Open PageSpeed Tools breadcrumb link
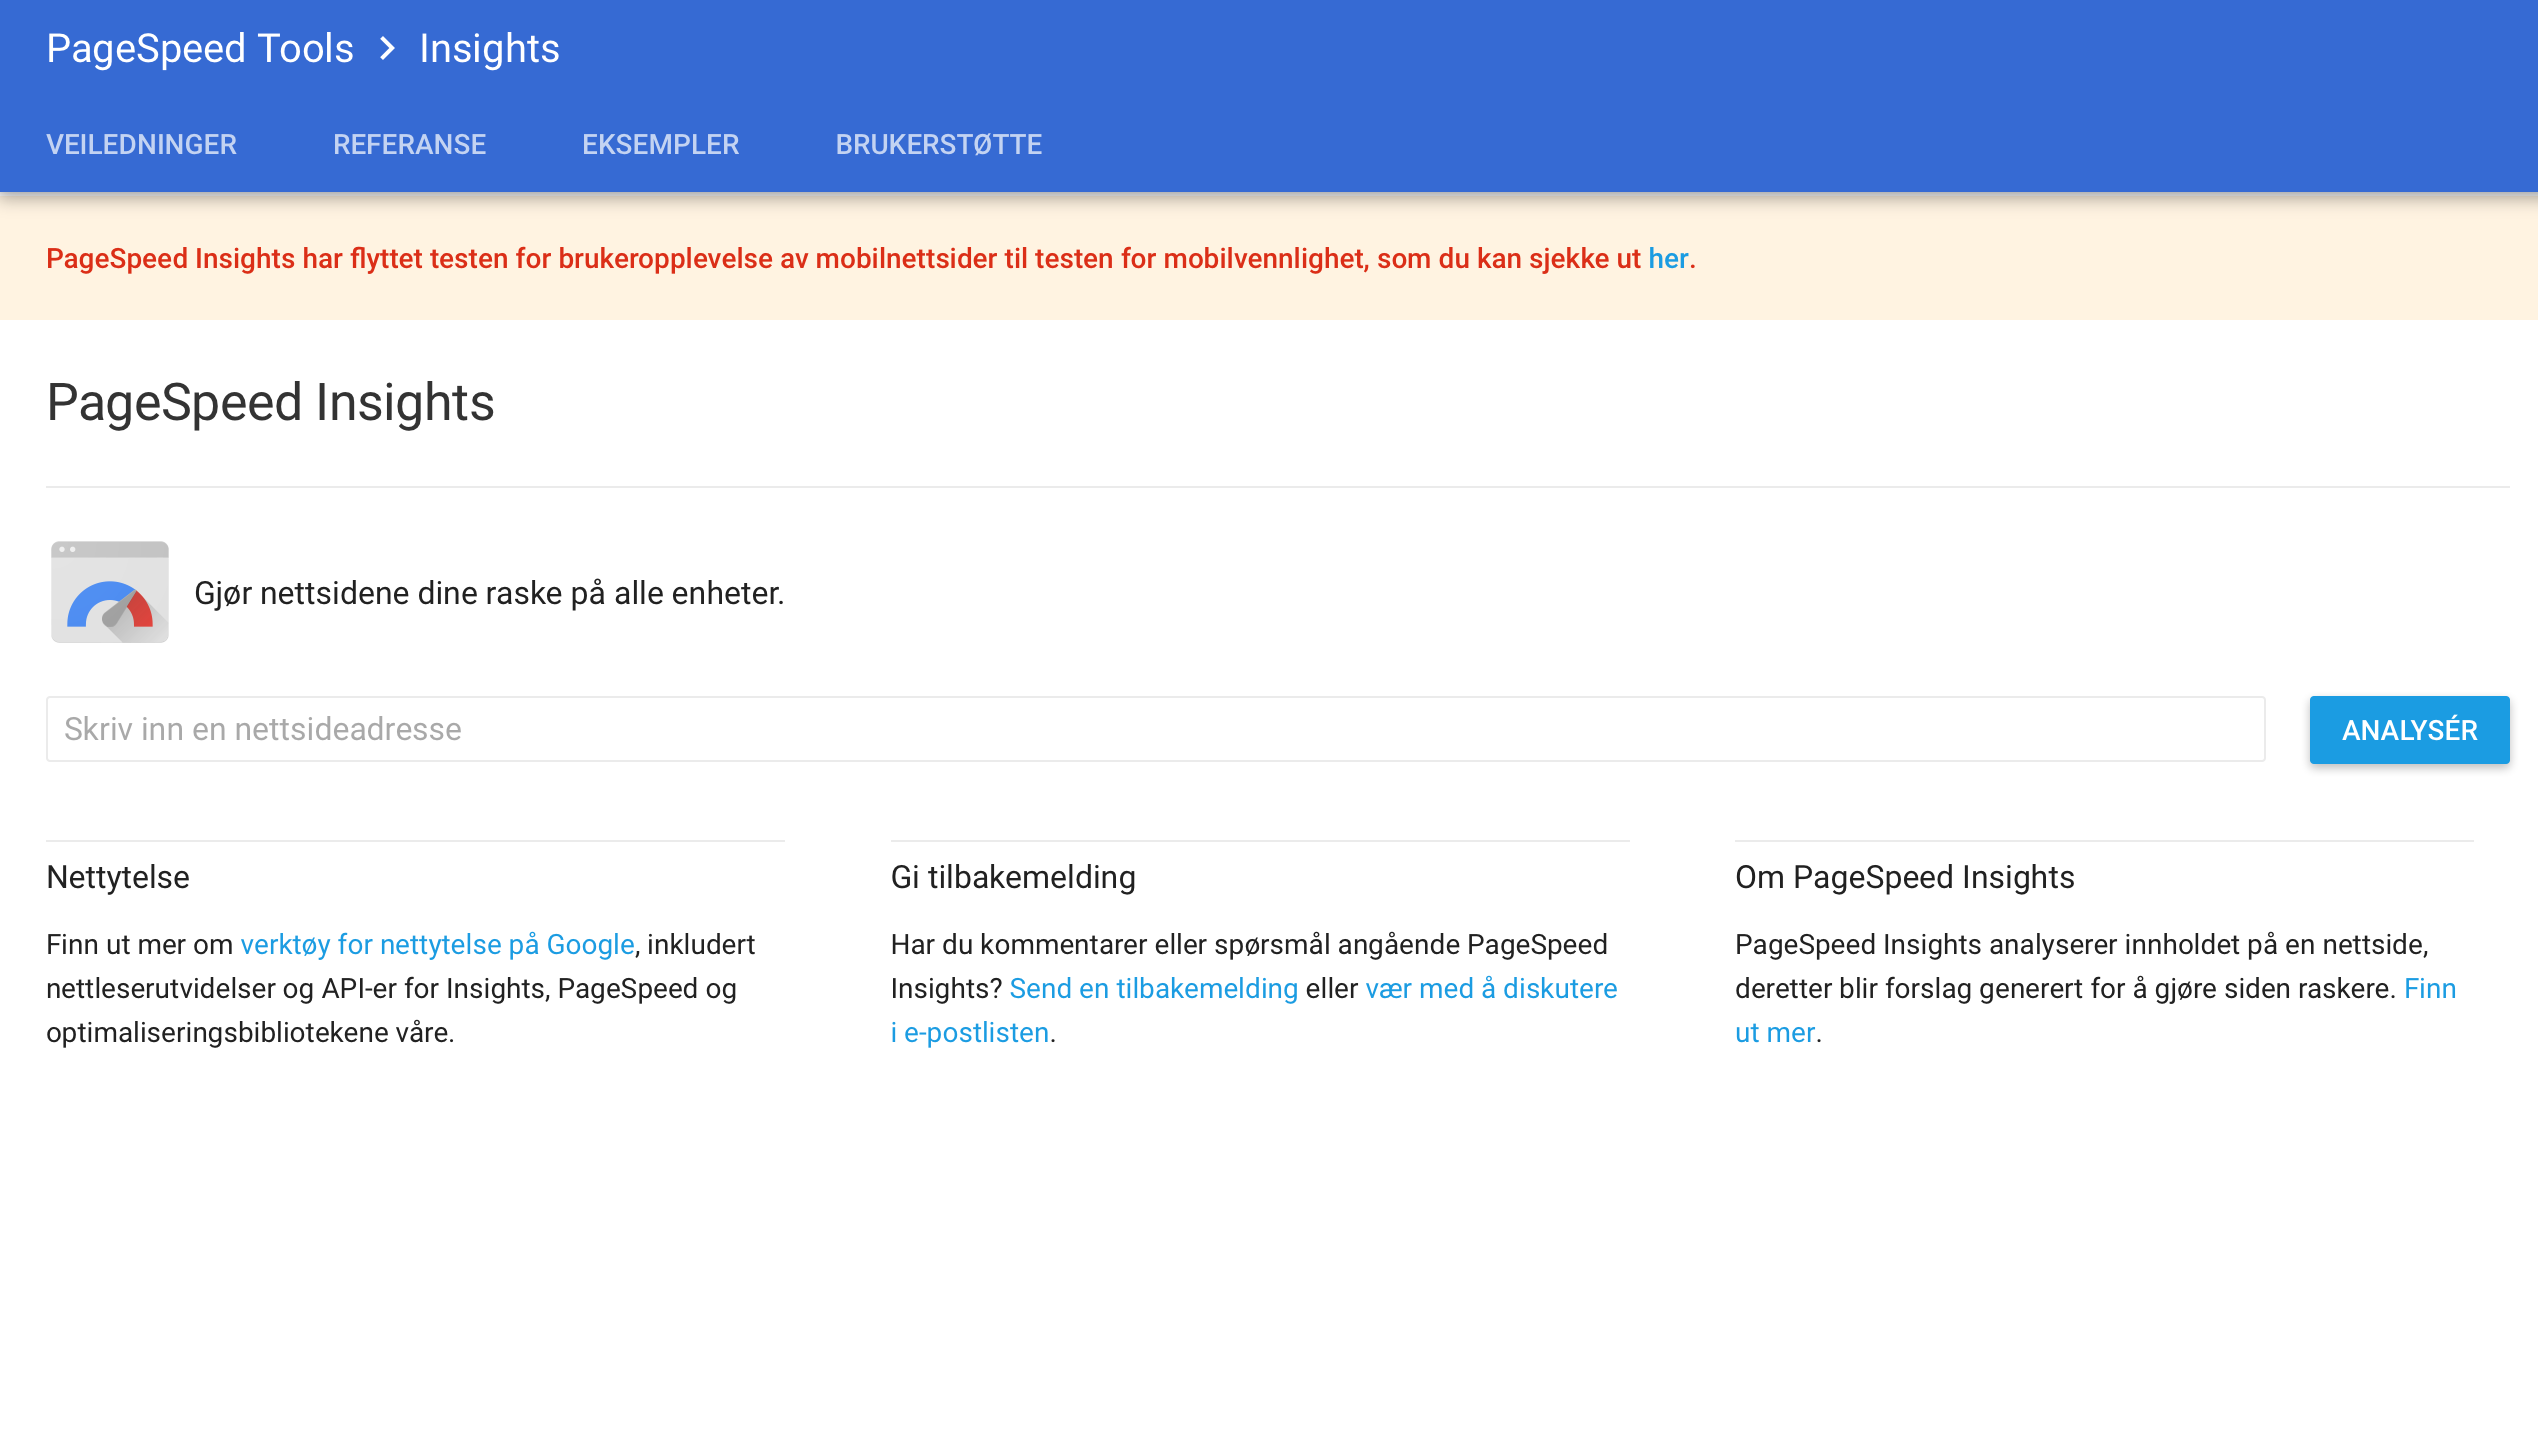 [200, 48]
